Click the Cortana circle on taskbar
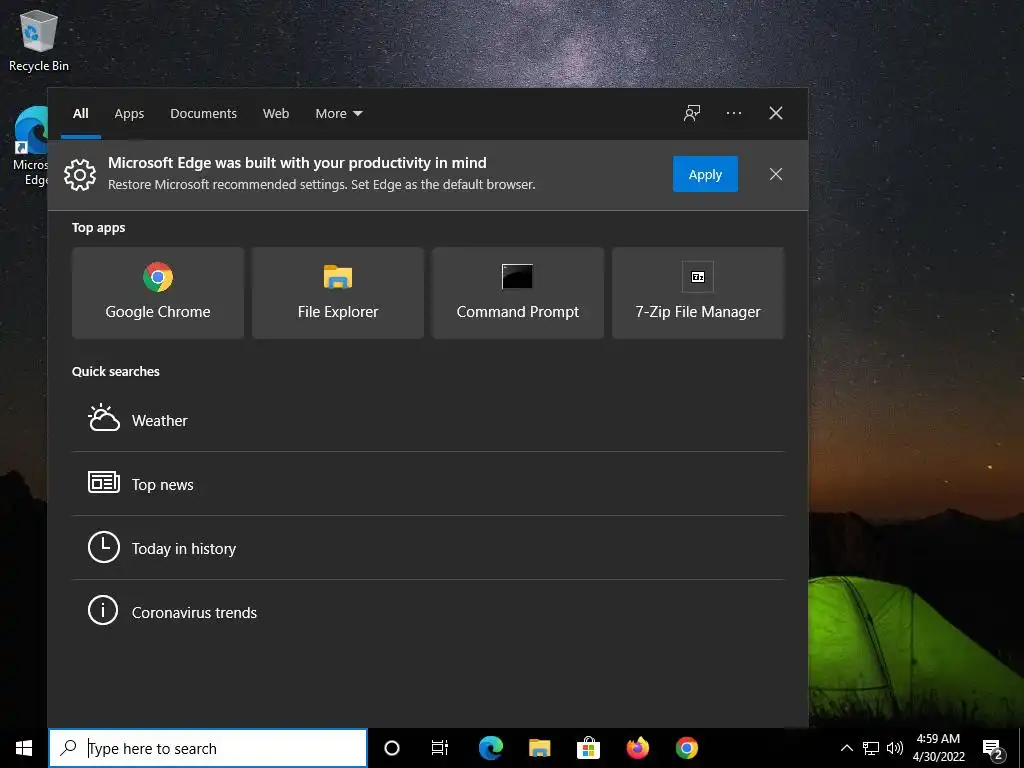 392,748
